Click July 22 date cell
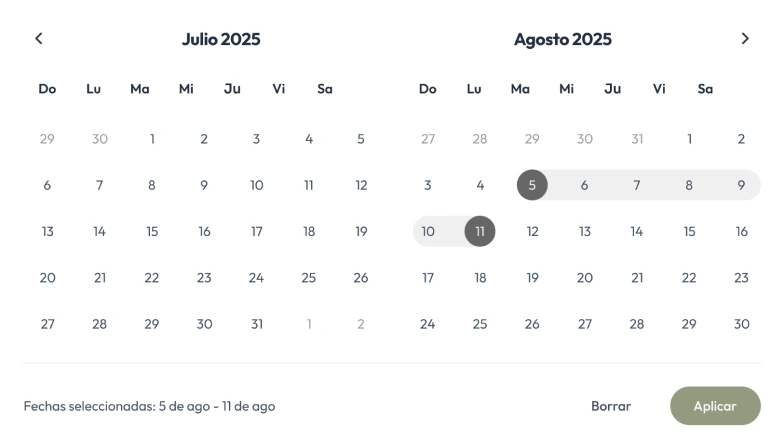Image resolution: width=784 pixels, height=448 pixels. [x=152, y=278]
